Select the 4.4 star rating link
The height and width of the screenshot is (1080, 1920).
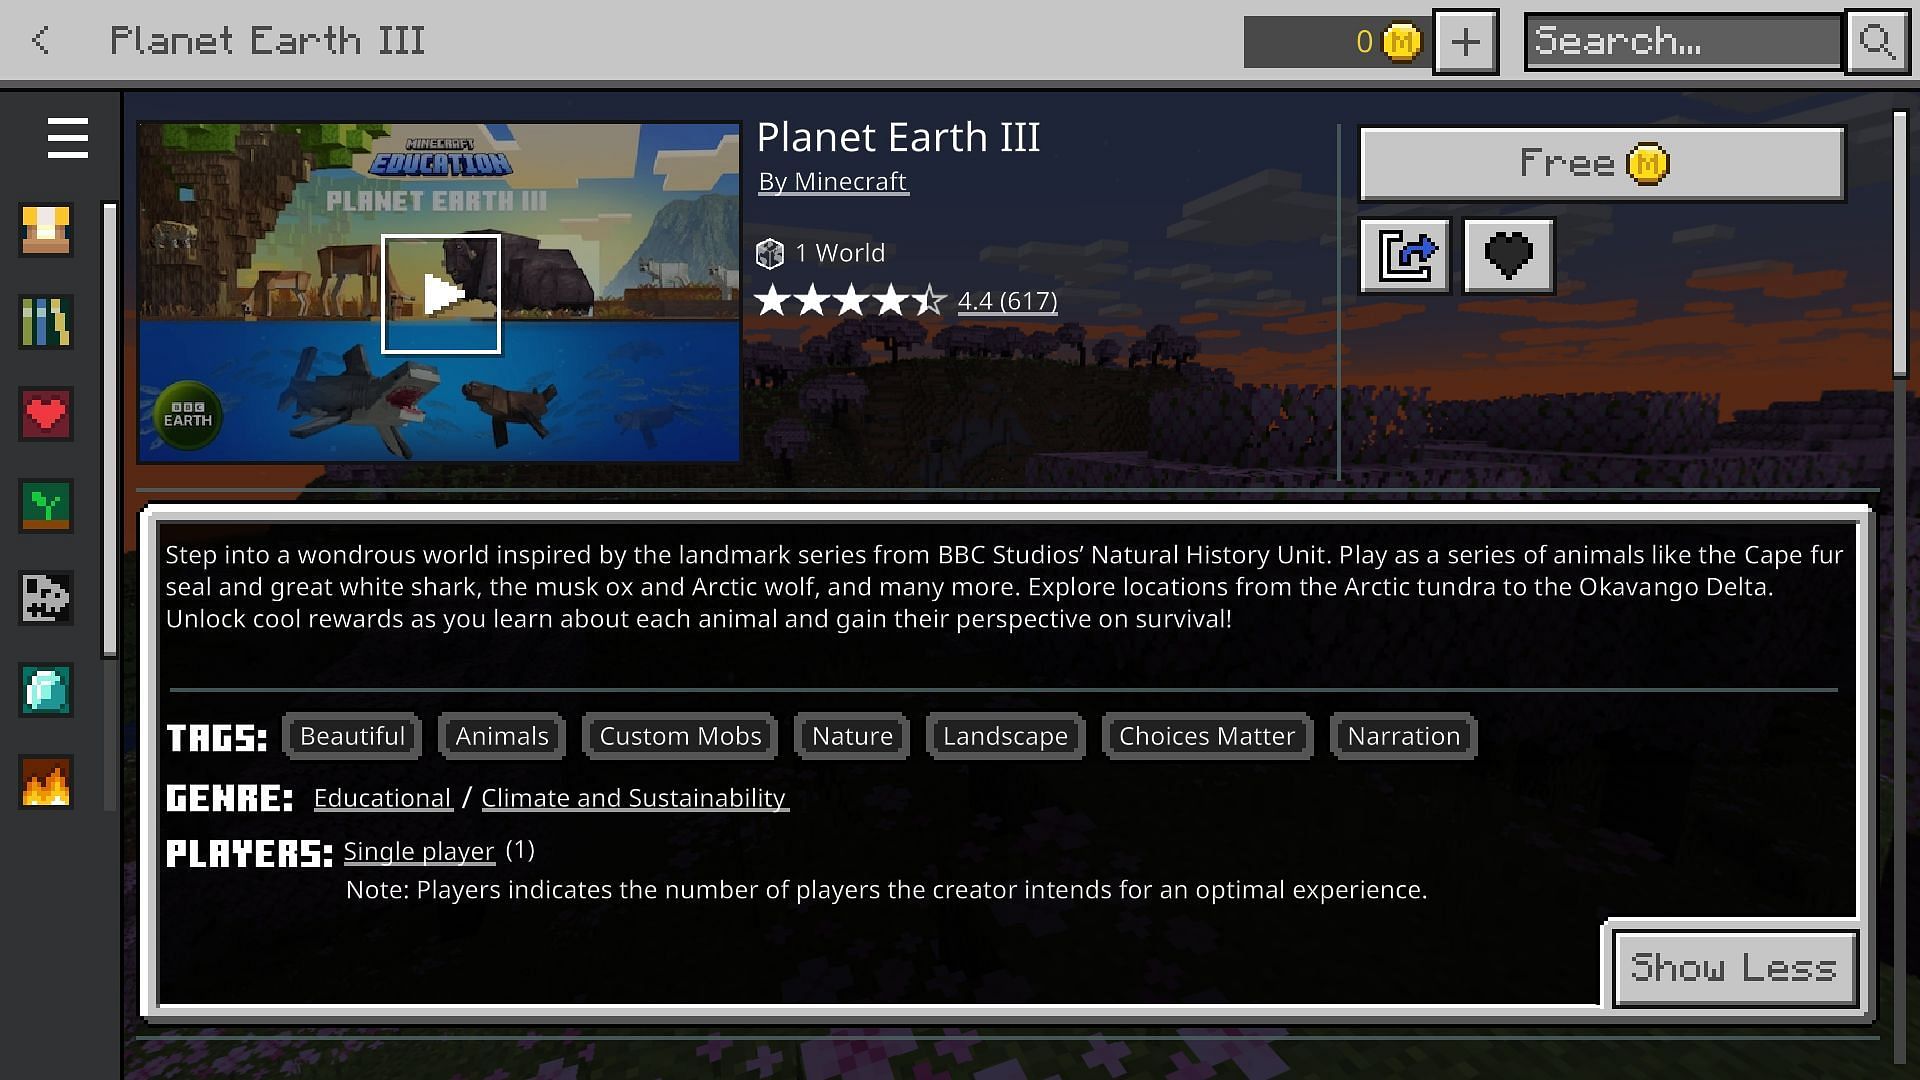[1006, 299]
